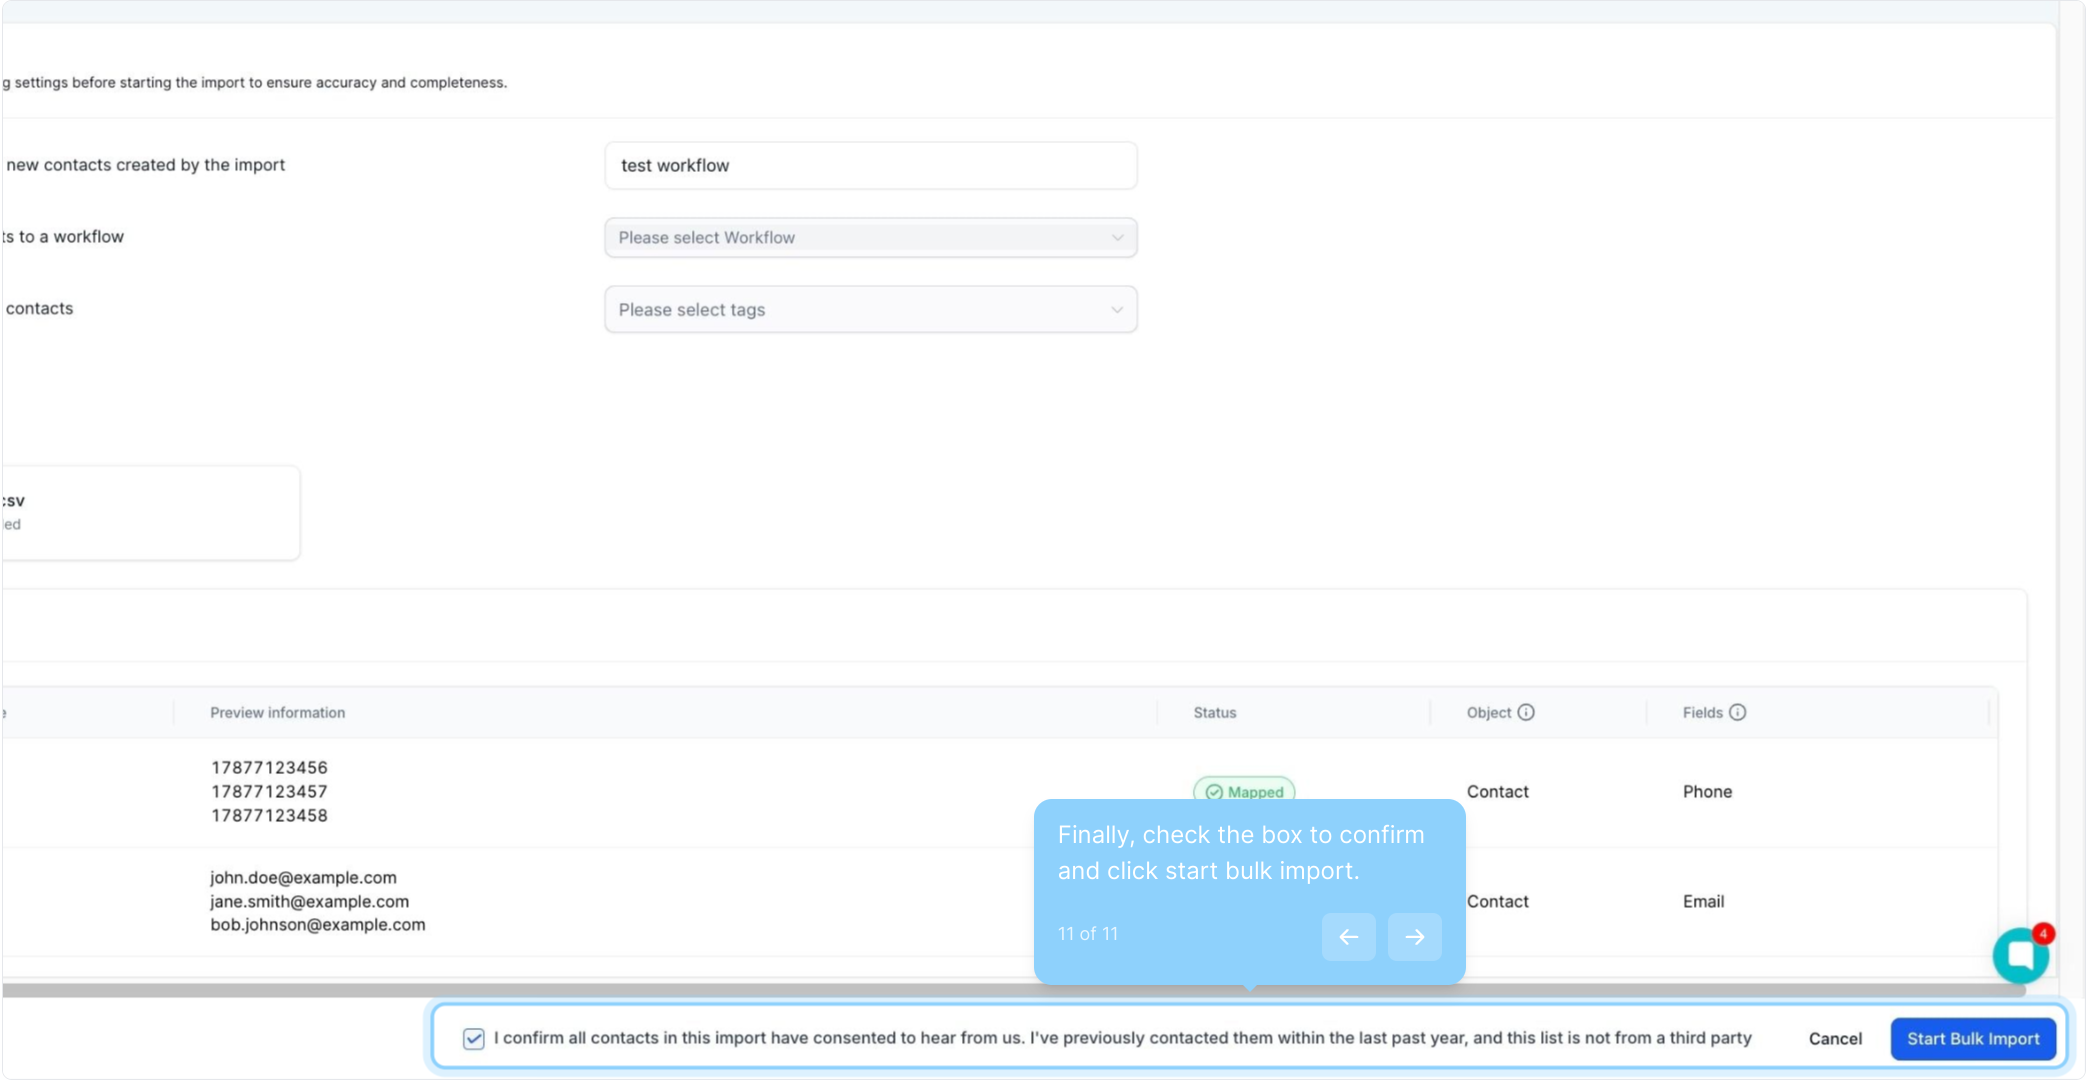The height and width of the screenshot is (1080, 2088).
Task: Click the chevron on tags dropdown
Action: 1117,310
